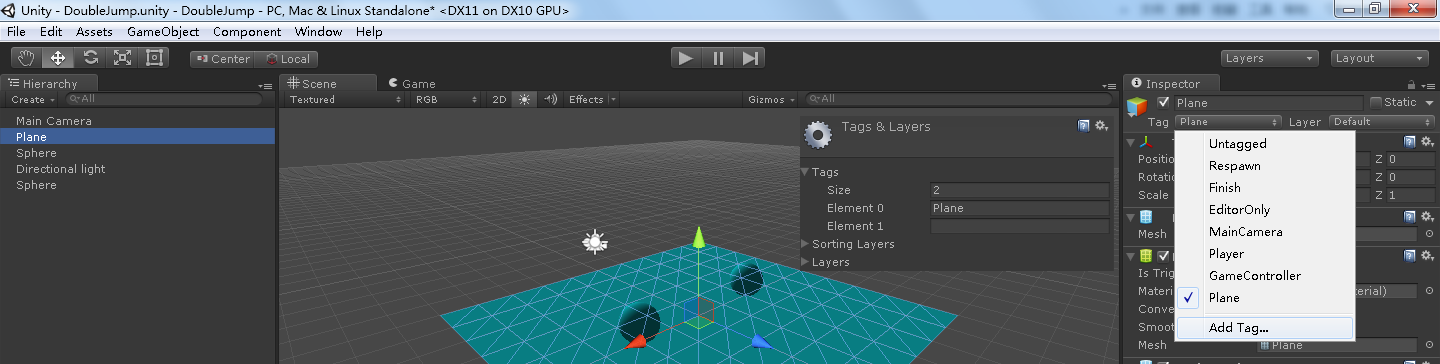
Task: Open the GameObject menu
Action: coord(163,32)
